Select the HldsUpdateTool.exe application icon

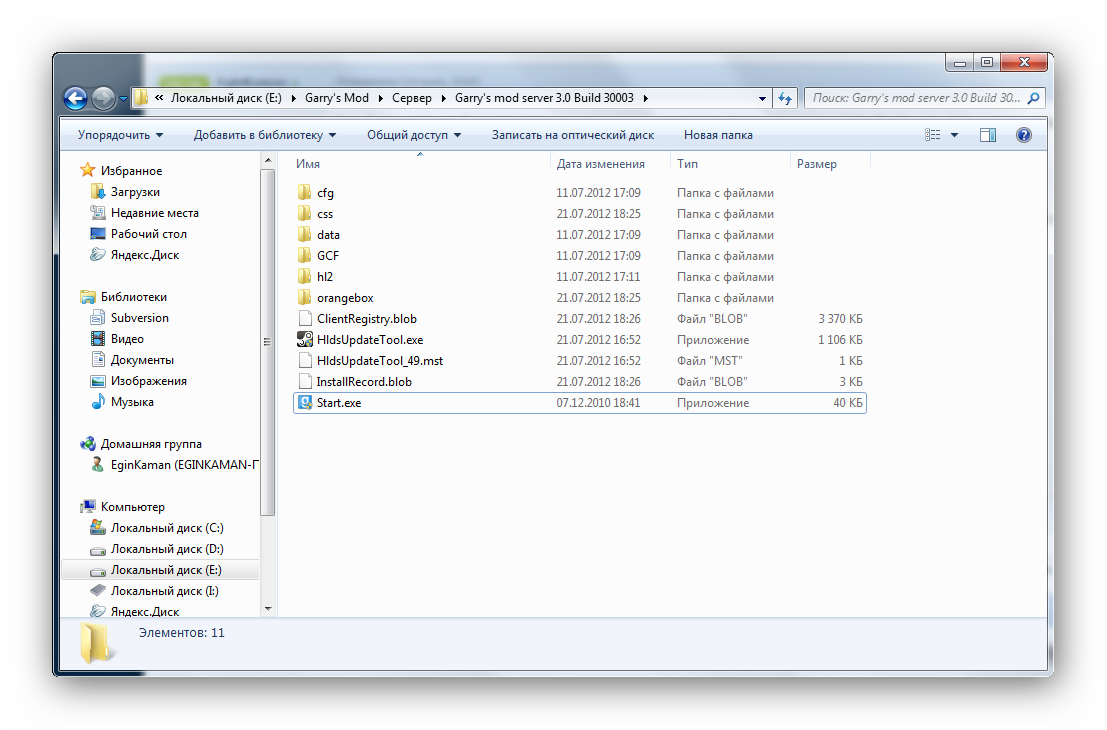[x=305, y=340]
